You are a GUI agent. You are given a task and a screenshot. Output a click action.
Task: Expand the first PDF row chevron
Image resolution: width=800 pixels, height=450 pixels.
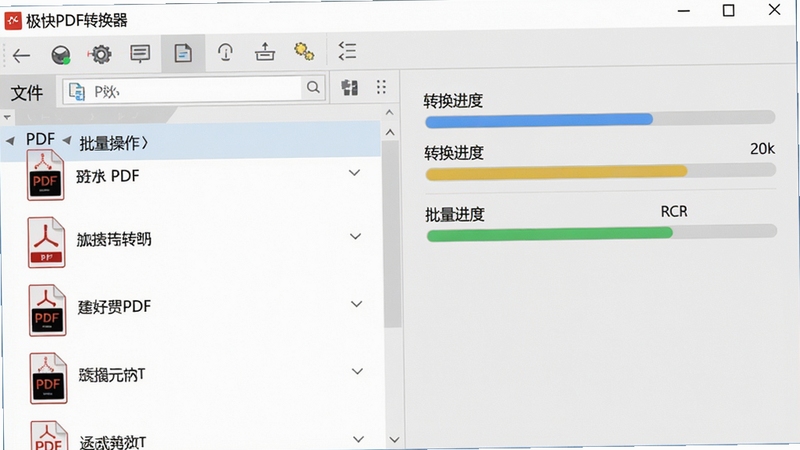[x=355, y=173]
